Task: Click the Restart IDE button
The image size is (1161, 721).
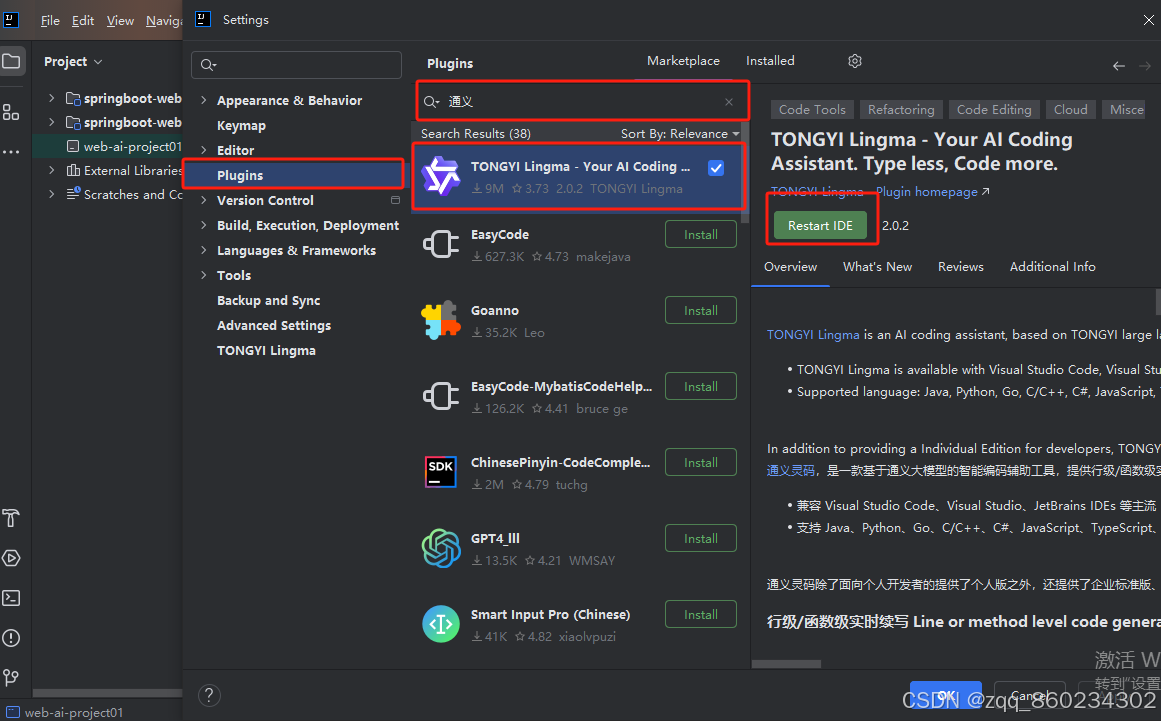Action: tap(820, 226)
